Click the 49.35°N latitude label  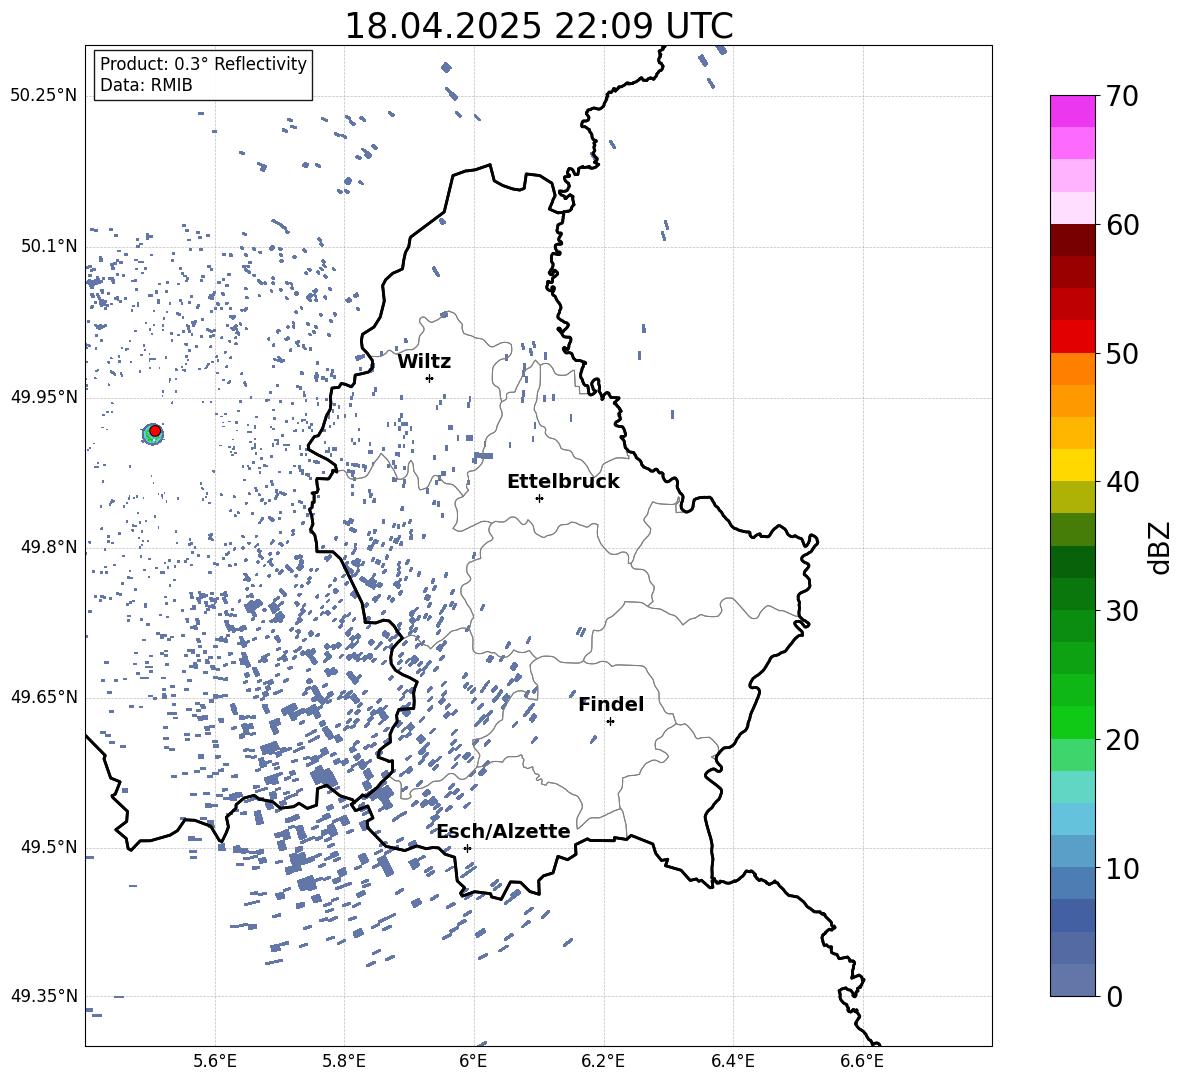click(x=43, y=996)
